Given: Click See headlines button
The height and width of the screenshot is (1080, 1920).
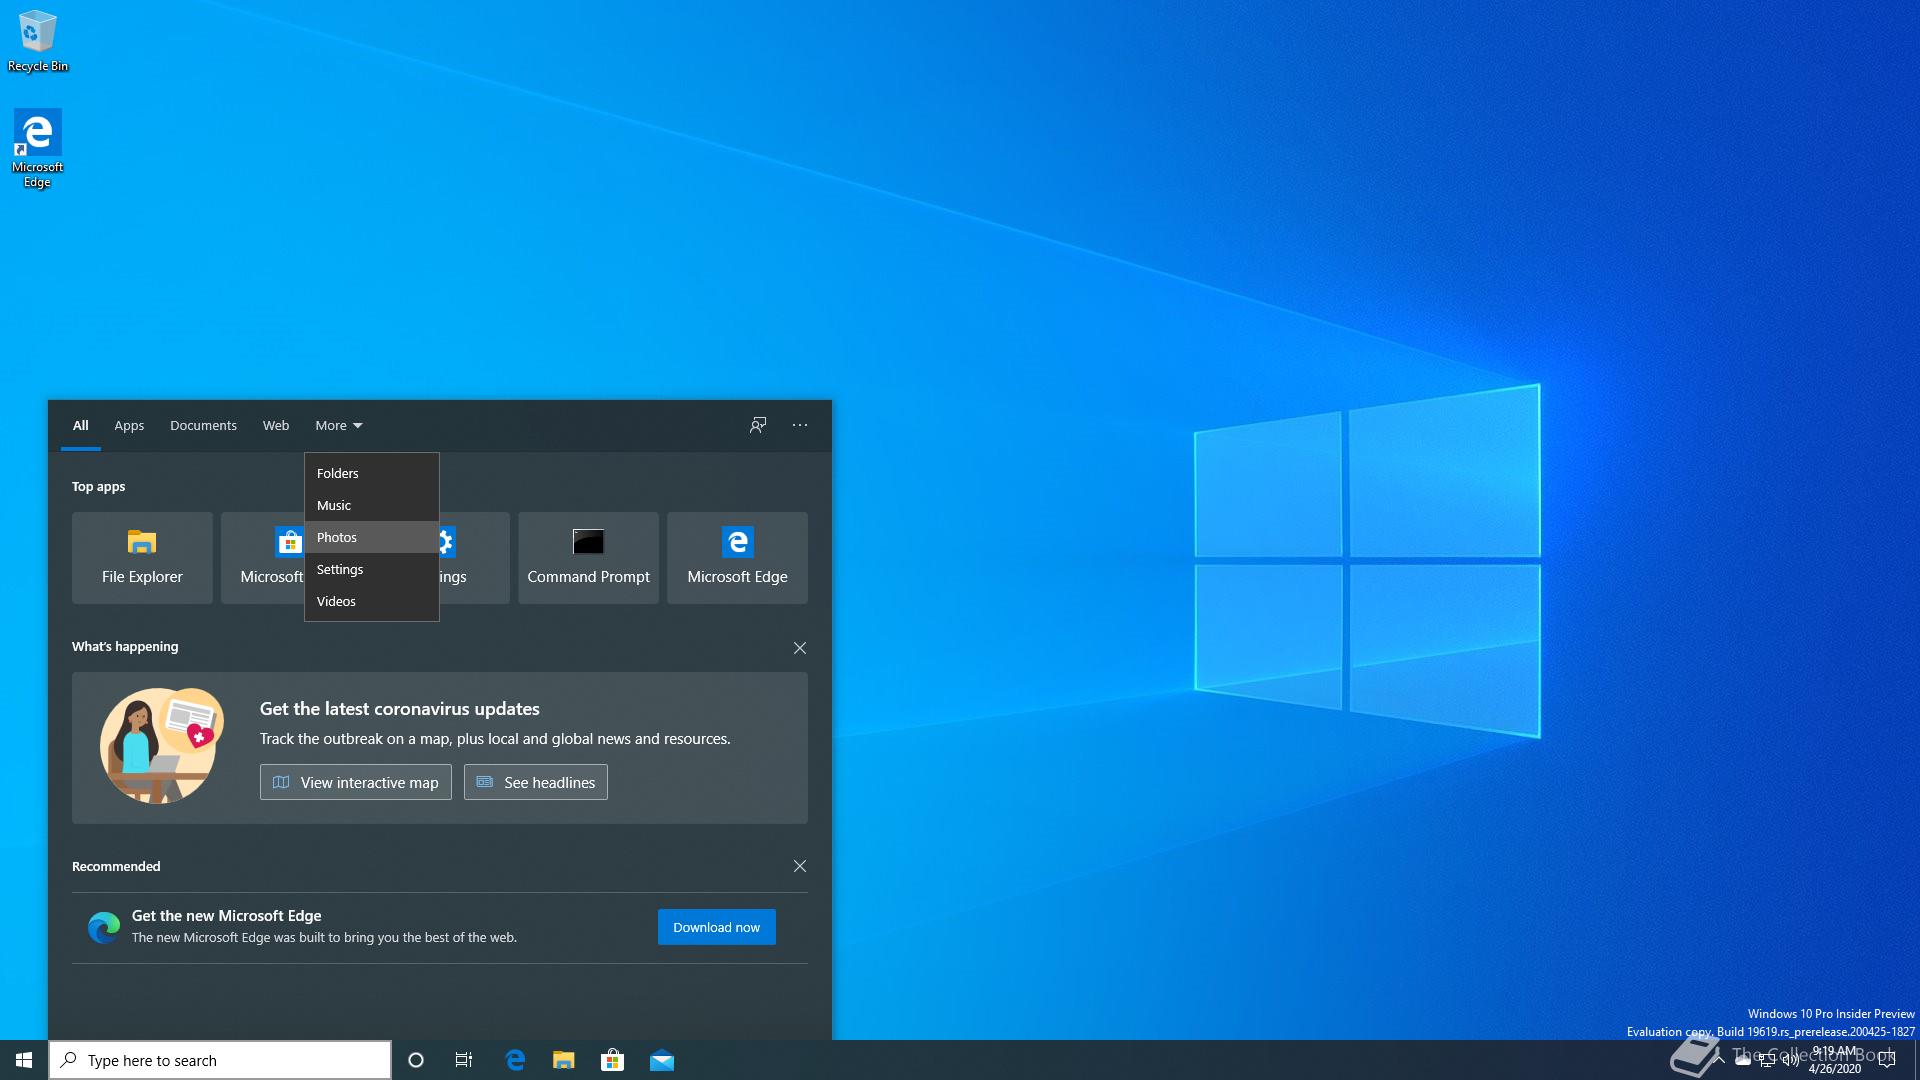Looking at the screenshot, I should coord(536,782).
